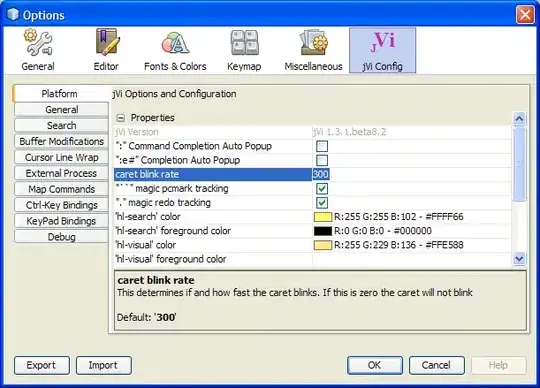Disable magic redo tracking checkbox
Viewport: 540px width, 388px height.
[322, 202]
